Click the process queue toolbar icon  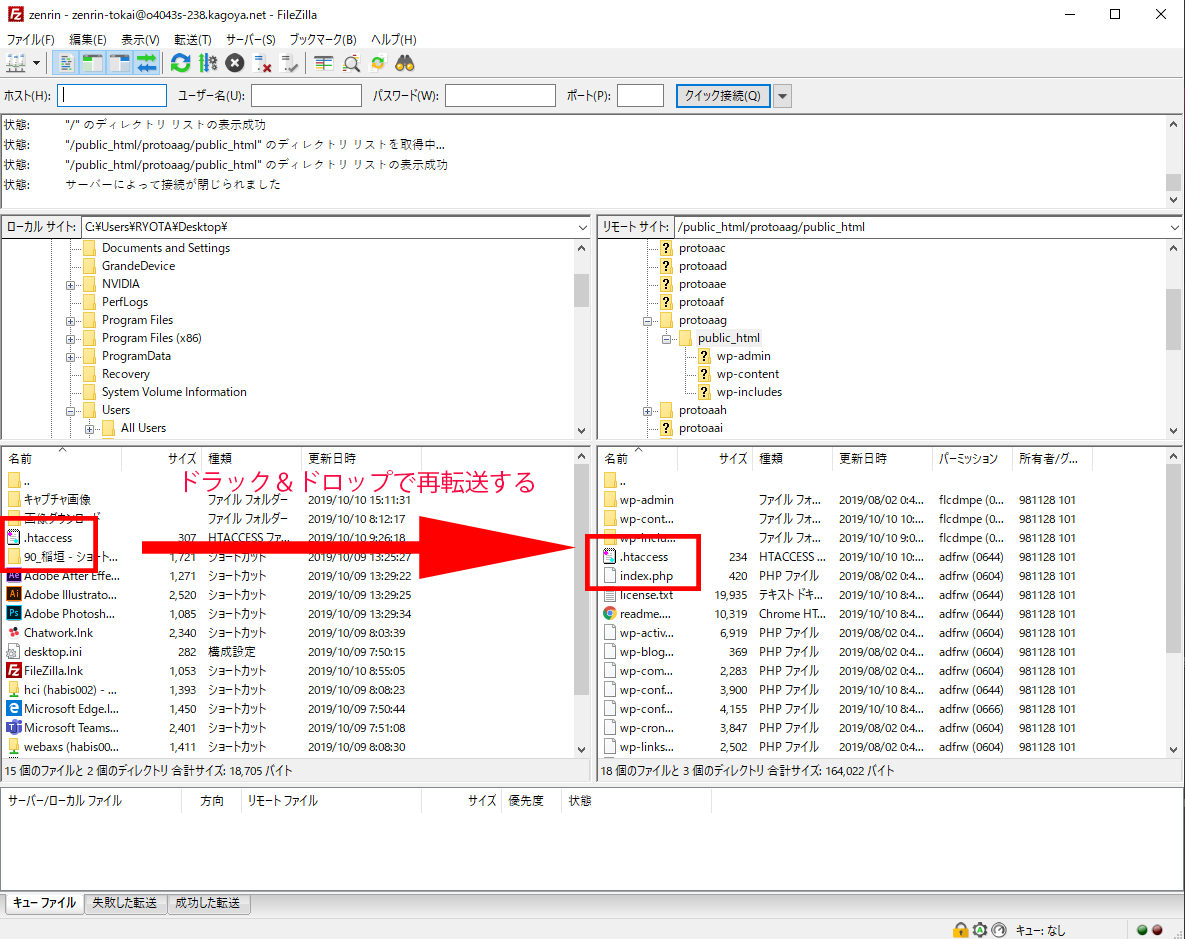(207, 63)
